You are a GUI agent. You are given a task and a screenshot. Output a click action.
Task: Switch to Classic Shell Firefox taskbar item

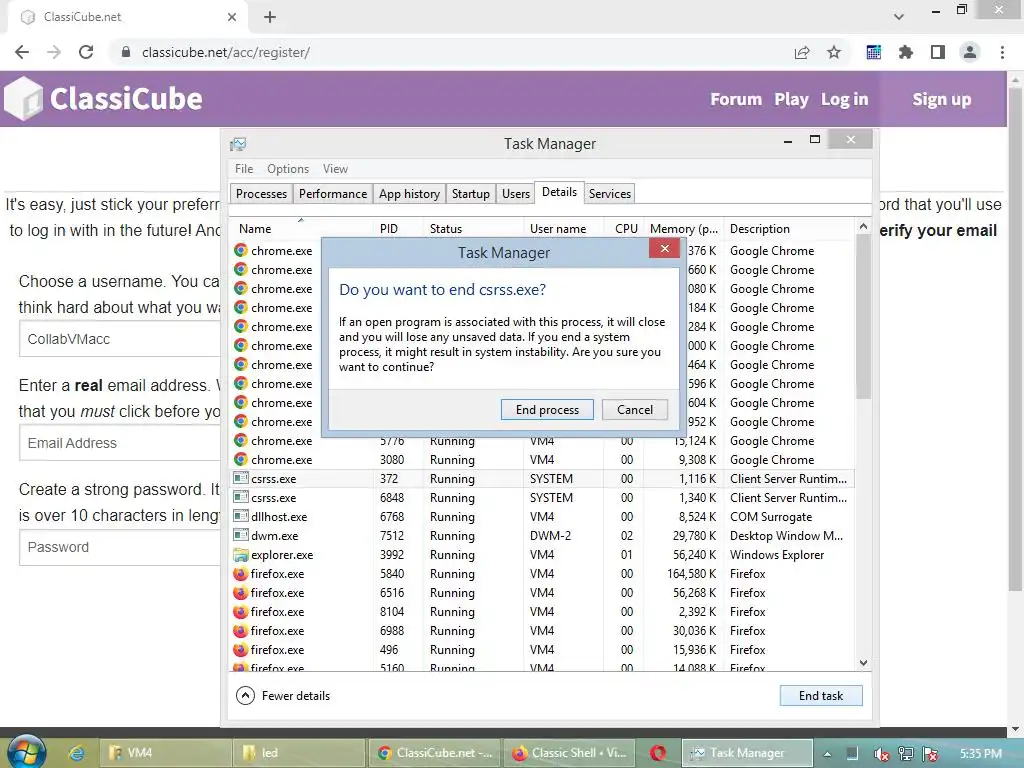568,753
